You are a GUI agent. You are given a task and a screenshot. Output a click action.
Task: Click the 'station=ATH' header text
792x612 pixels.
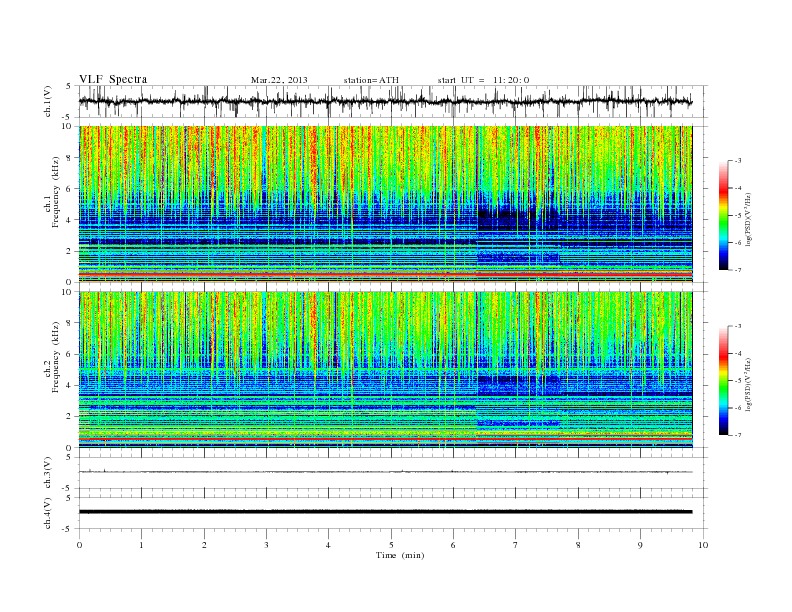click(371, 80)
